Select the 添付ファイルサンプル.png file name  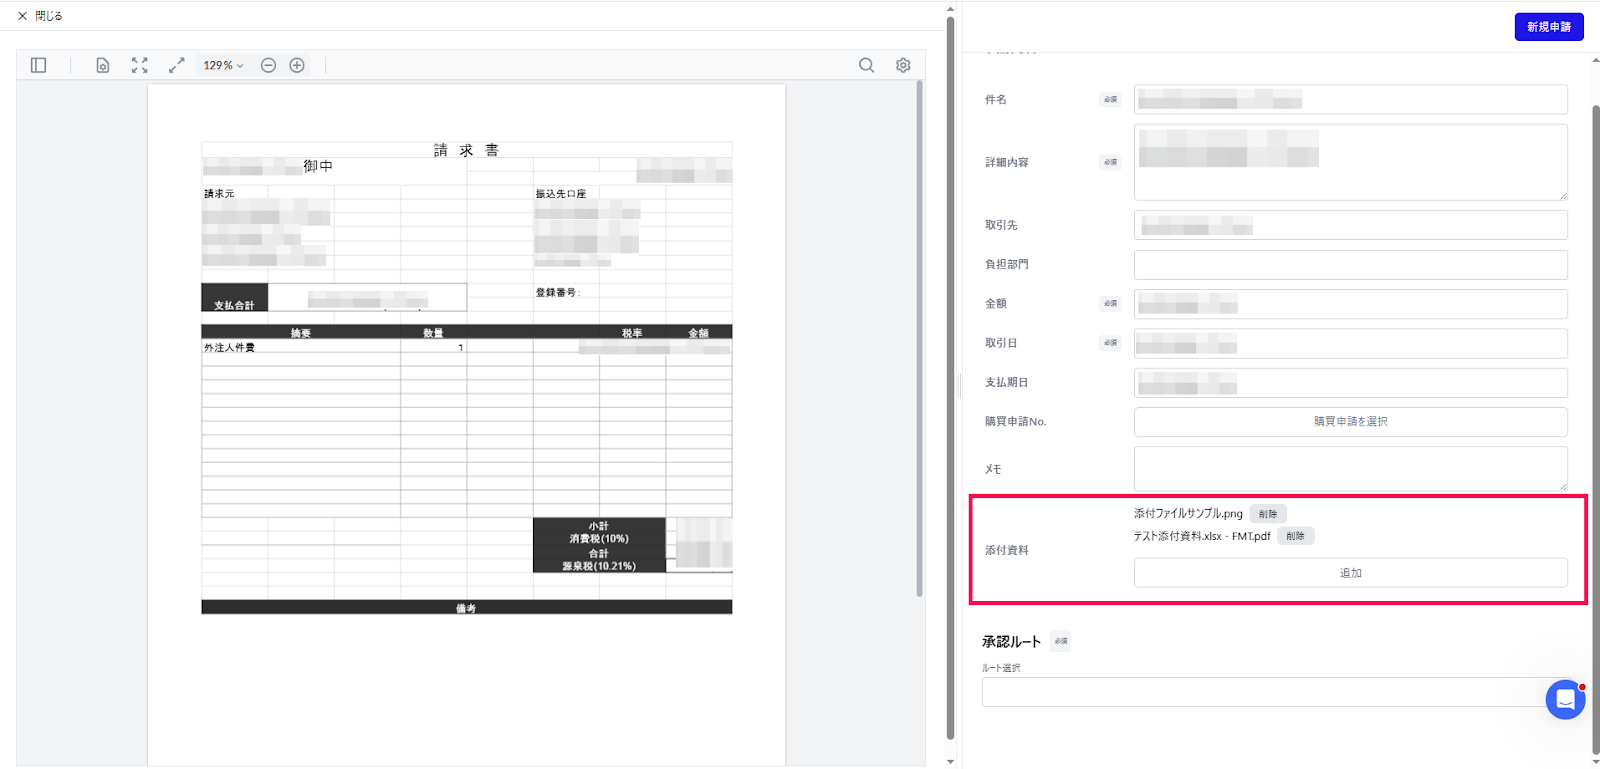pyautogui.click(x=1188, y=514)
